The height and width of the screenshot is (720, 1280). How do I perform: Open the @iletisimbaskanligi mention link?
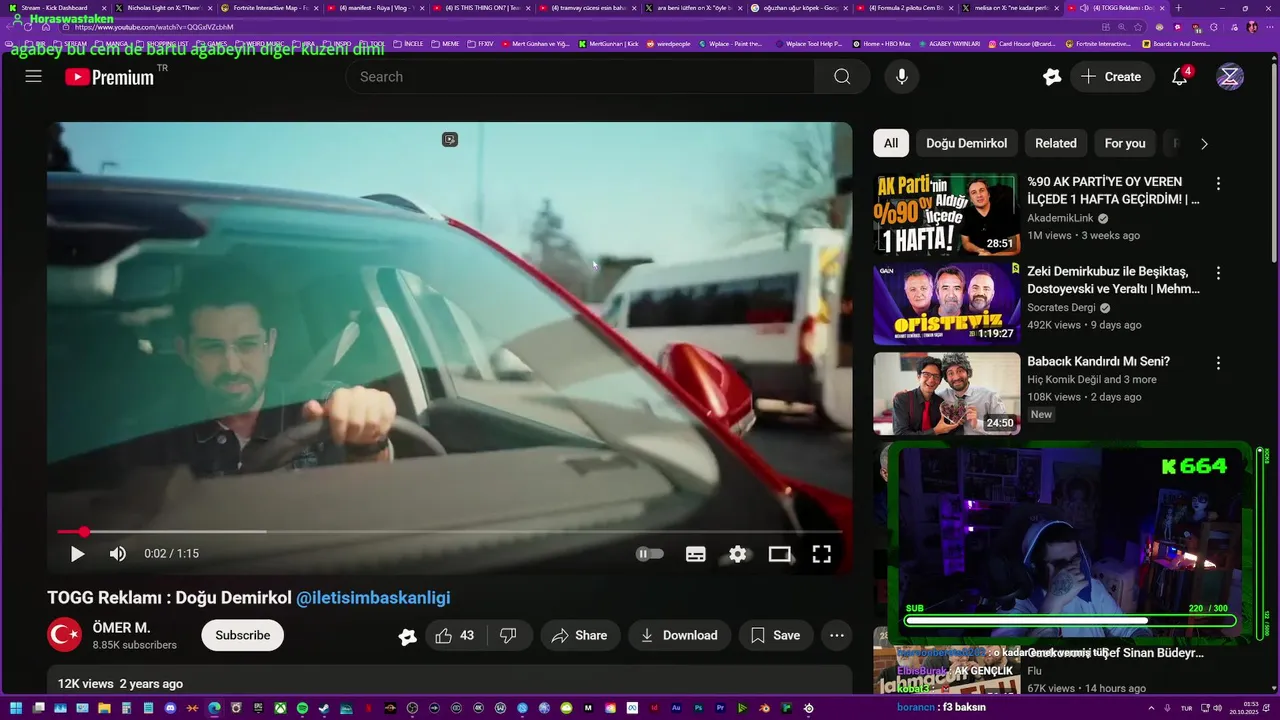[373, 598]
